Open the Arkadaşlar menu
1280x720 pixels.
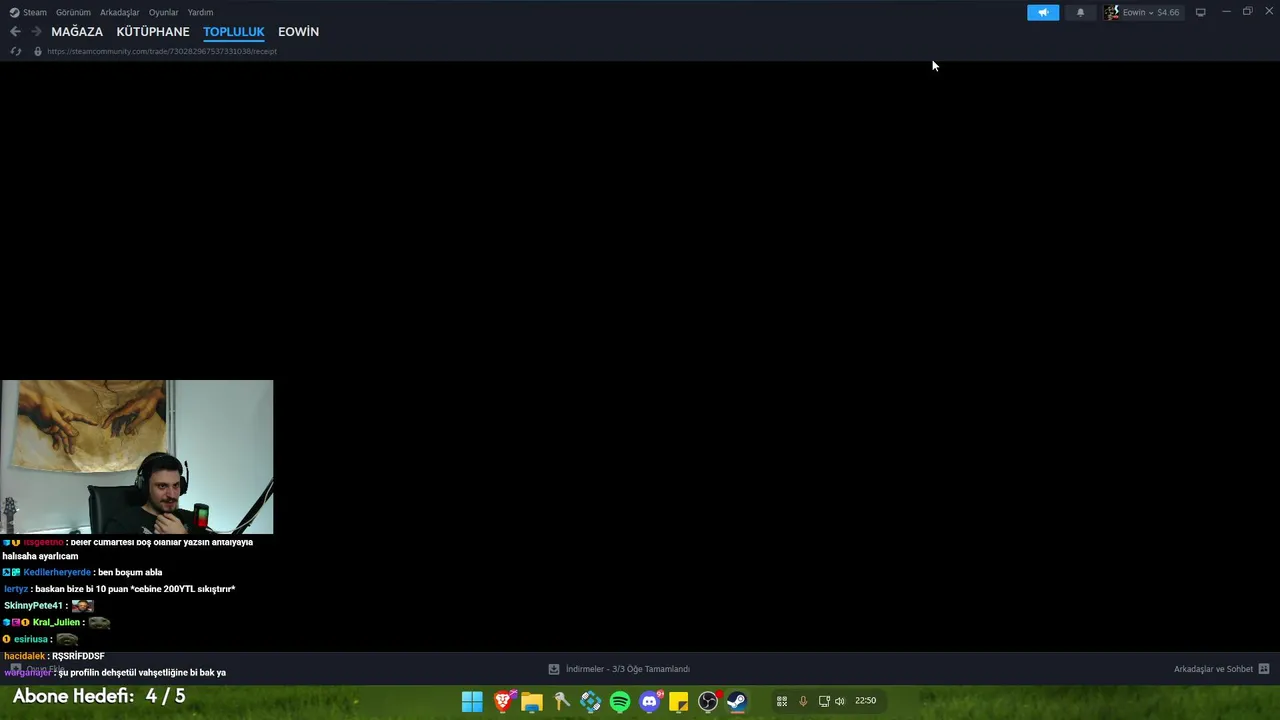tap(119, 12)
